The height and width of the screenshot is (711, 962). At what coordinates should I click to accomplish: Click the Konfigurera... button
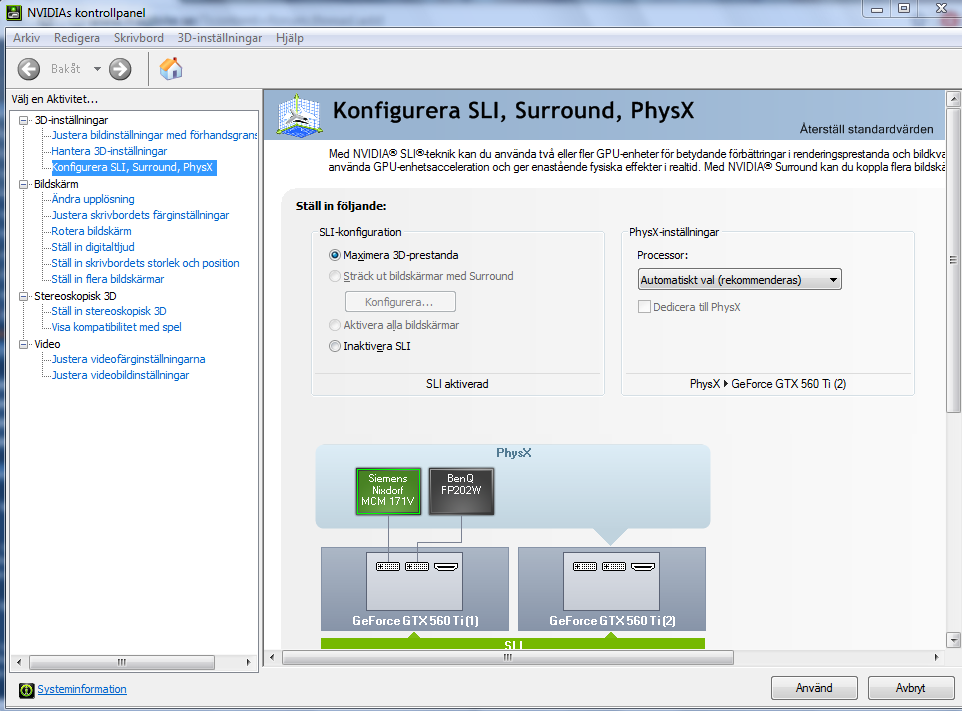[400, 302]
